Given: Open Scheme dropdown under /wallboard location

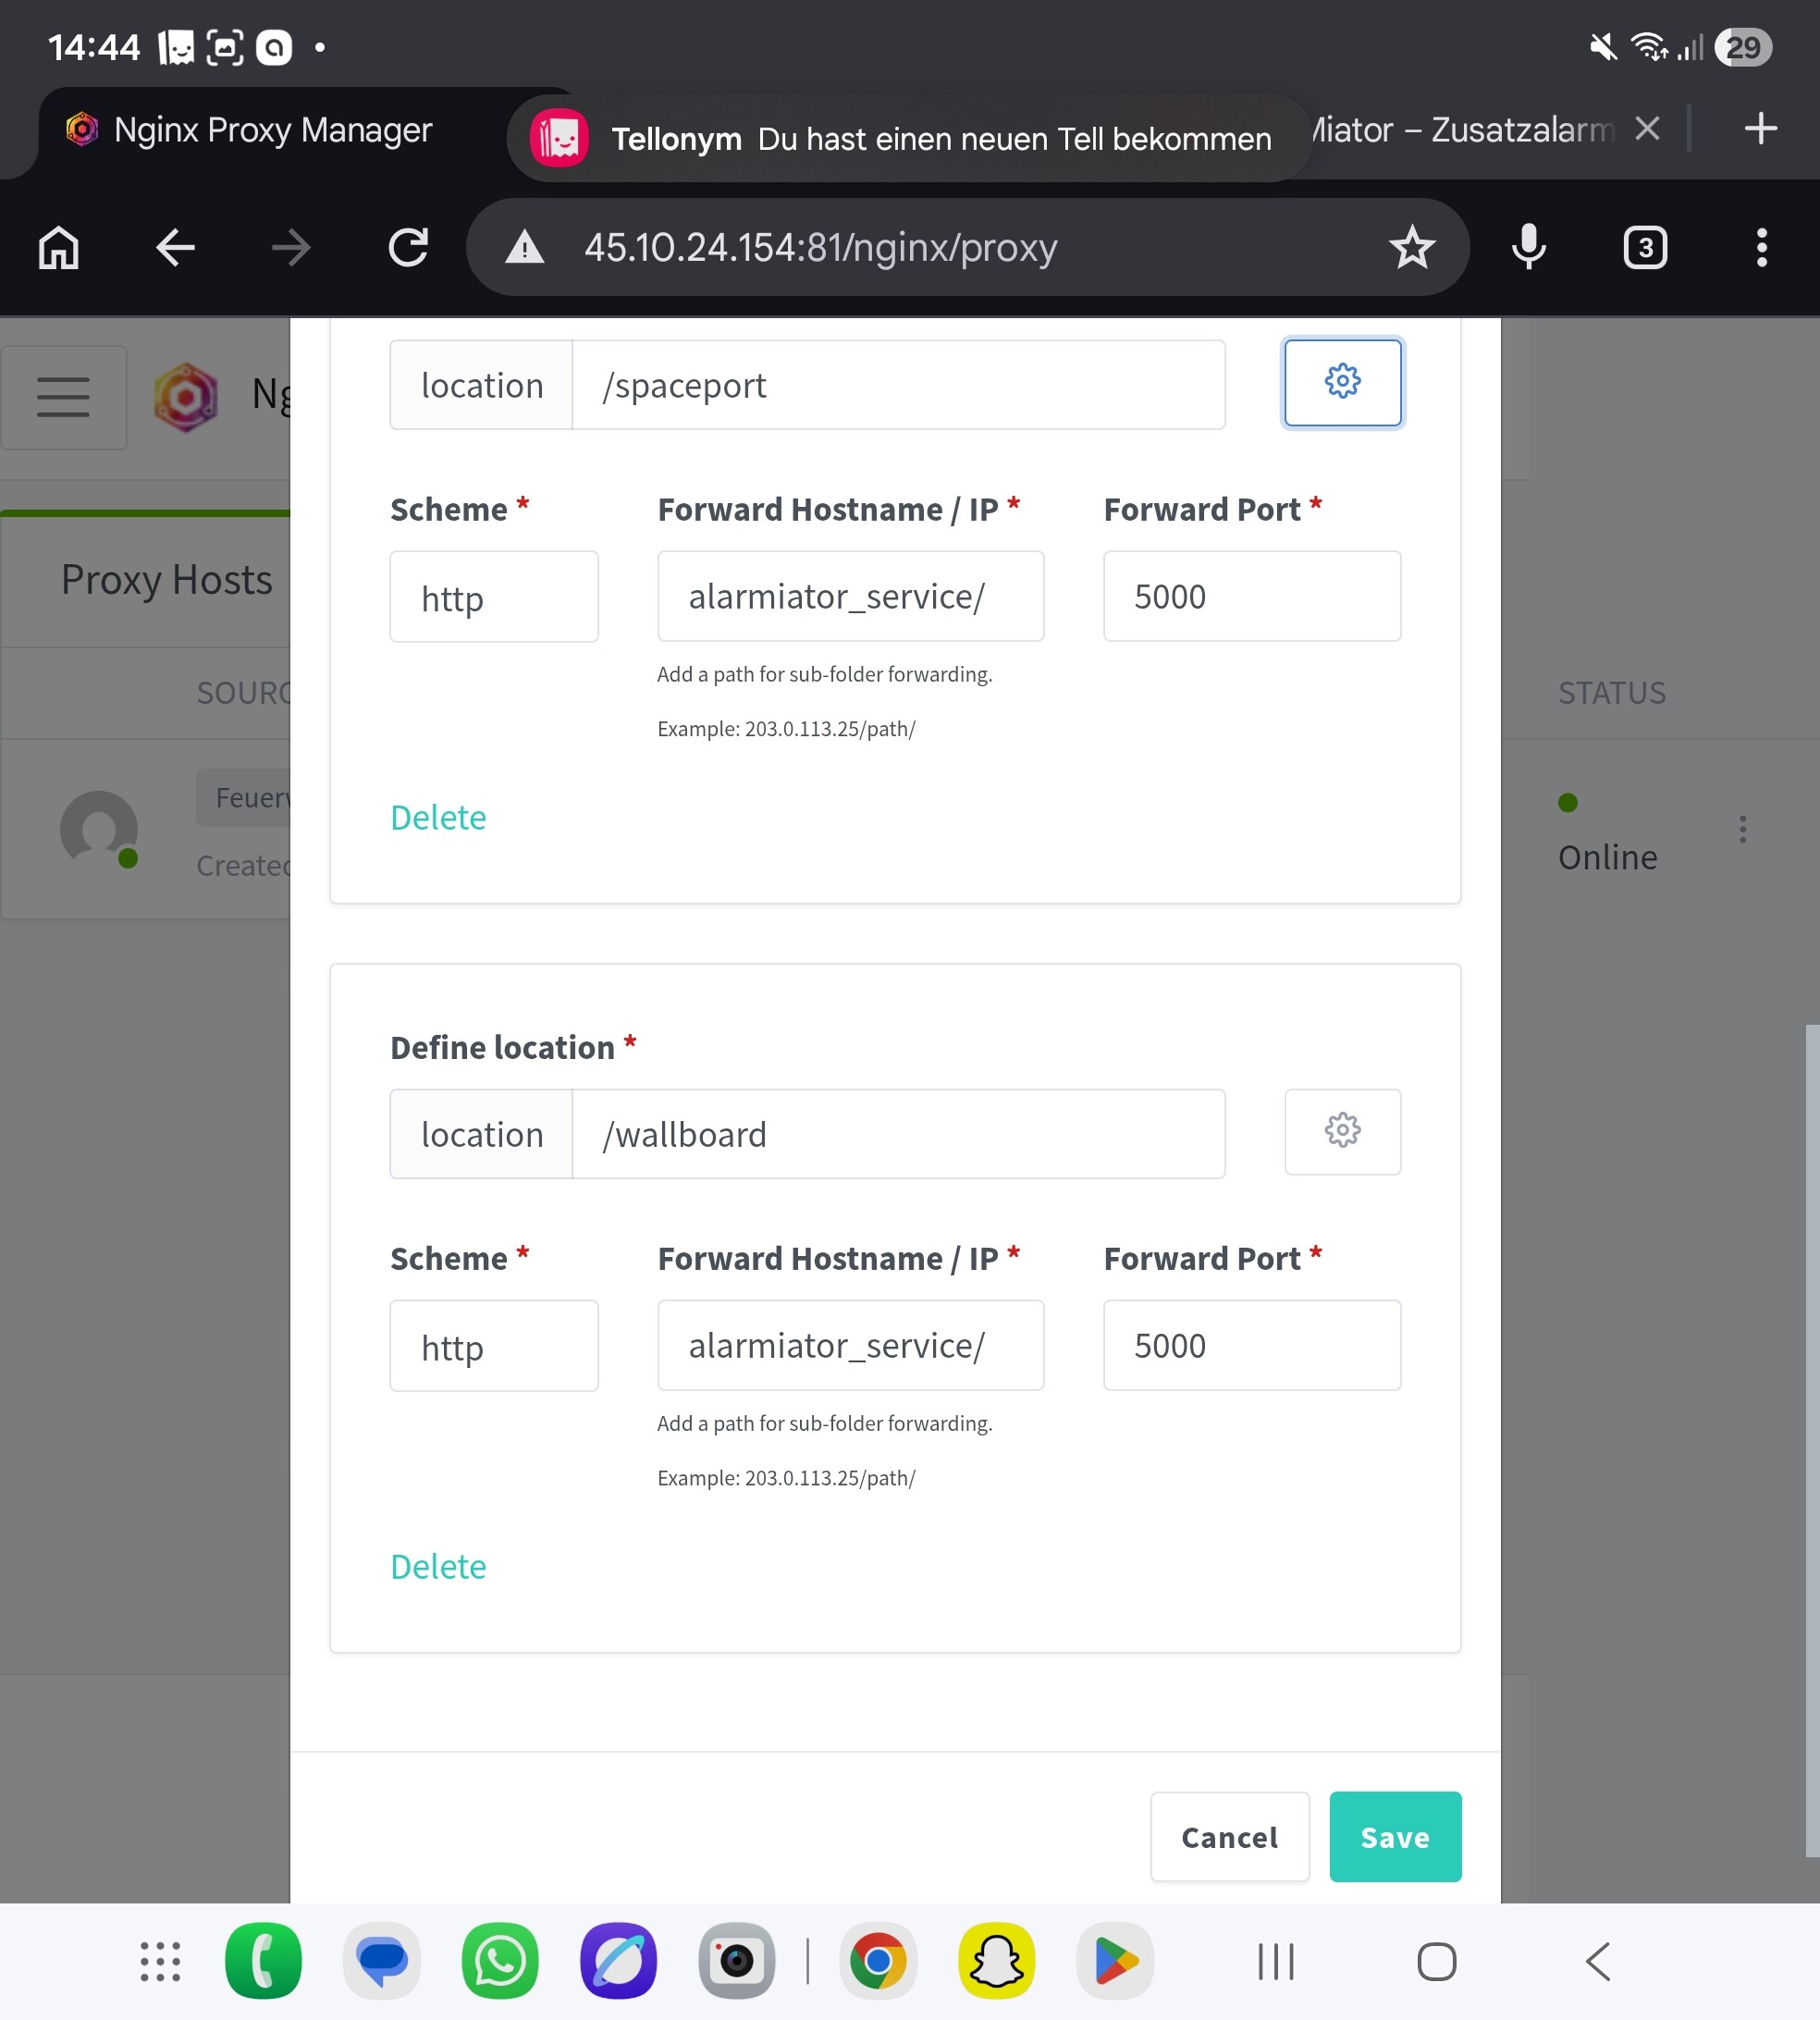Looking at the screenshot, I should point(494,1346).
